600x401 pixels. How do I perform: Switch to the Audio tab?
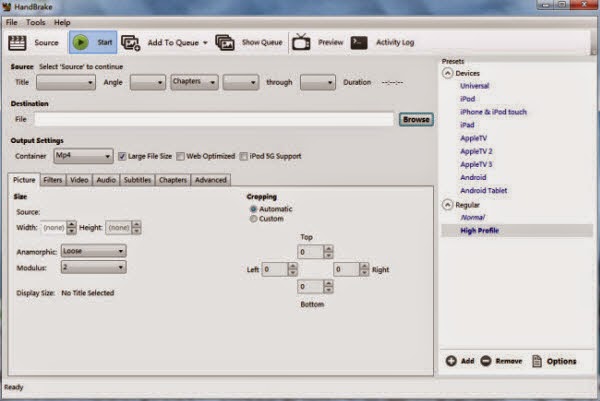(x=106, y=180)
